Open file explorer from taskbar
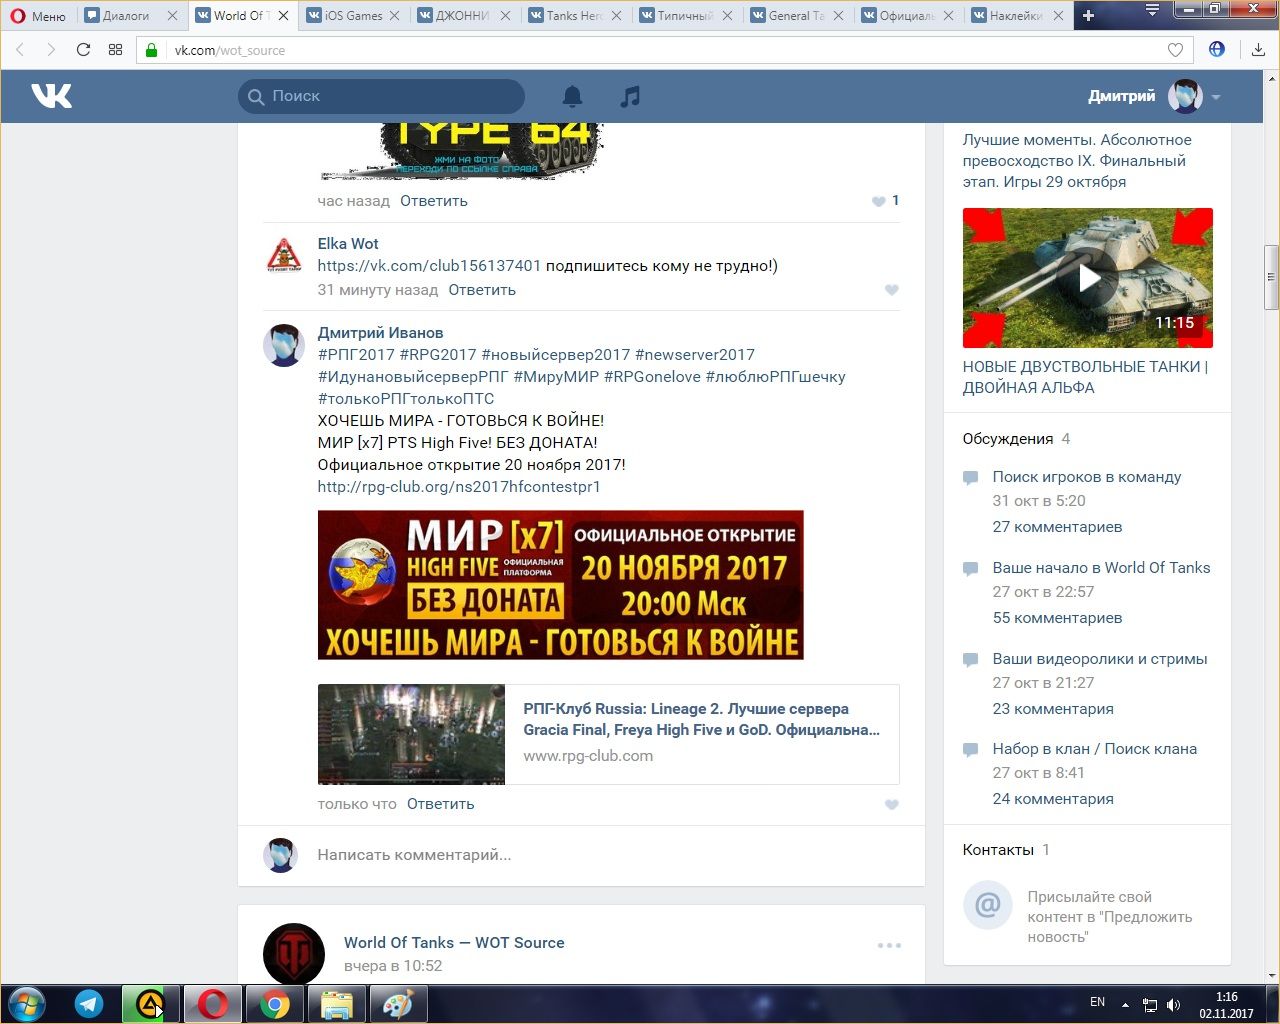 click(336, 1004)
